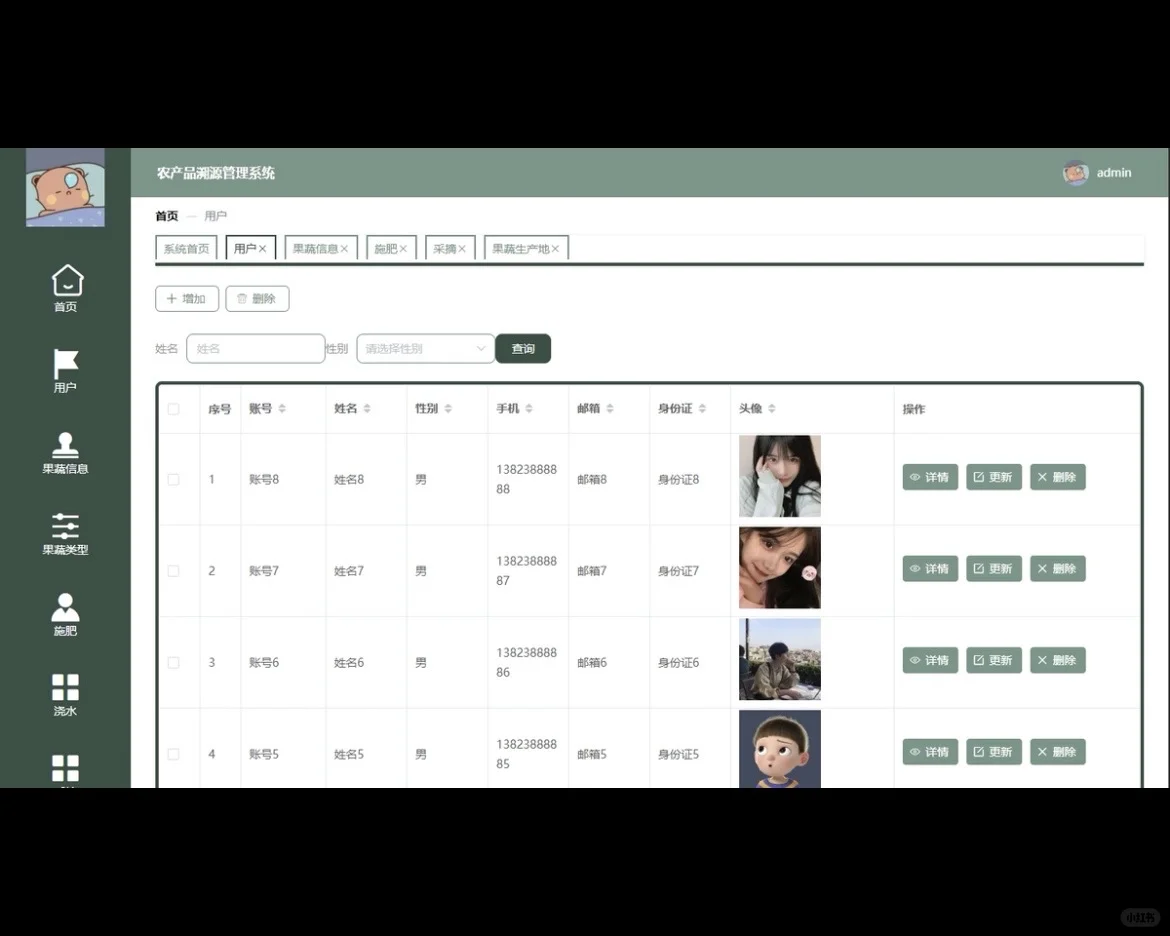The image size is (1170, 936).
Task: Click phone number 13823888888 cell
Action: (x=526, y=479)
